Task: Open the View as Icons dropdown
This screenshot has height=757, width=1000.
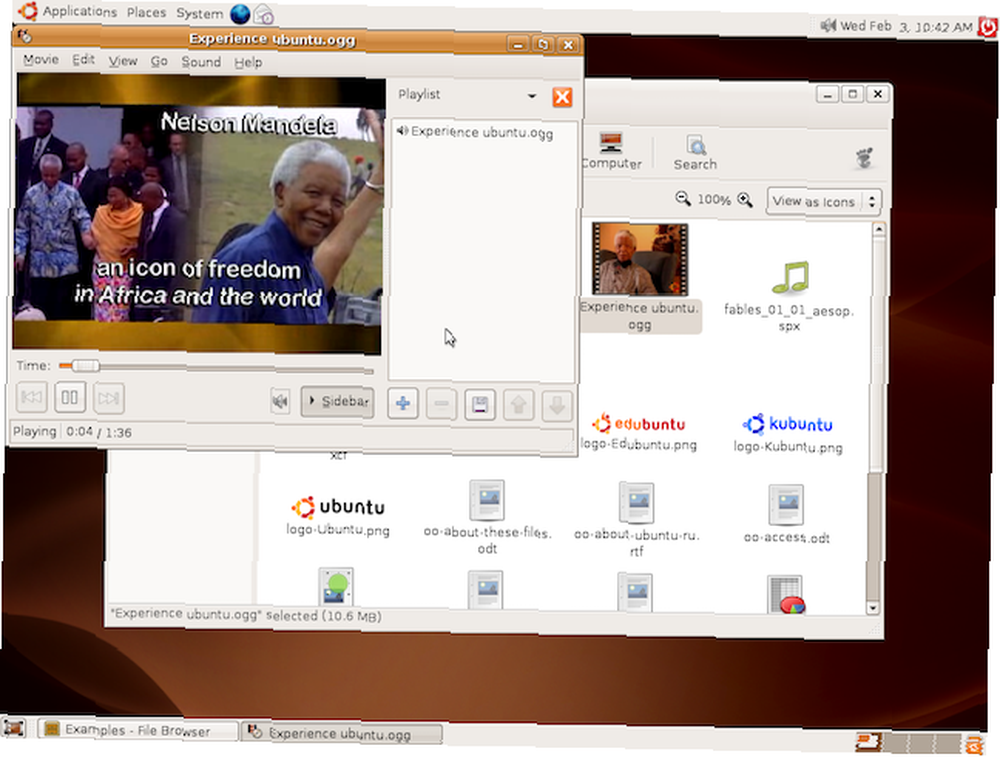Action: tap(824, 202)
